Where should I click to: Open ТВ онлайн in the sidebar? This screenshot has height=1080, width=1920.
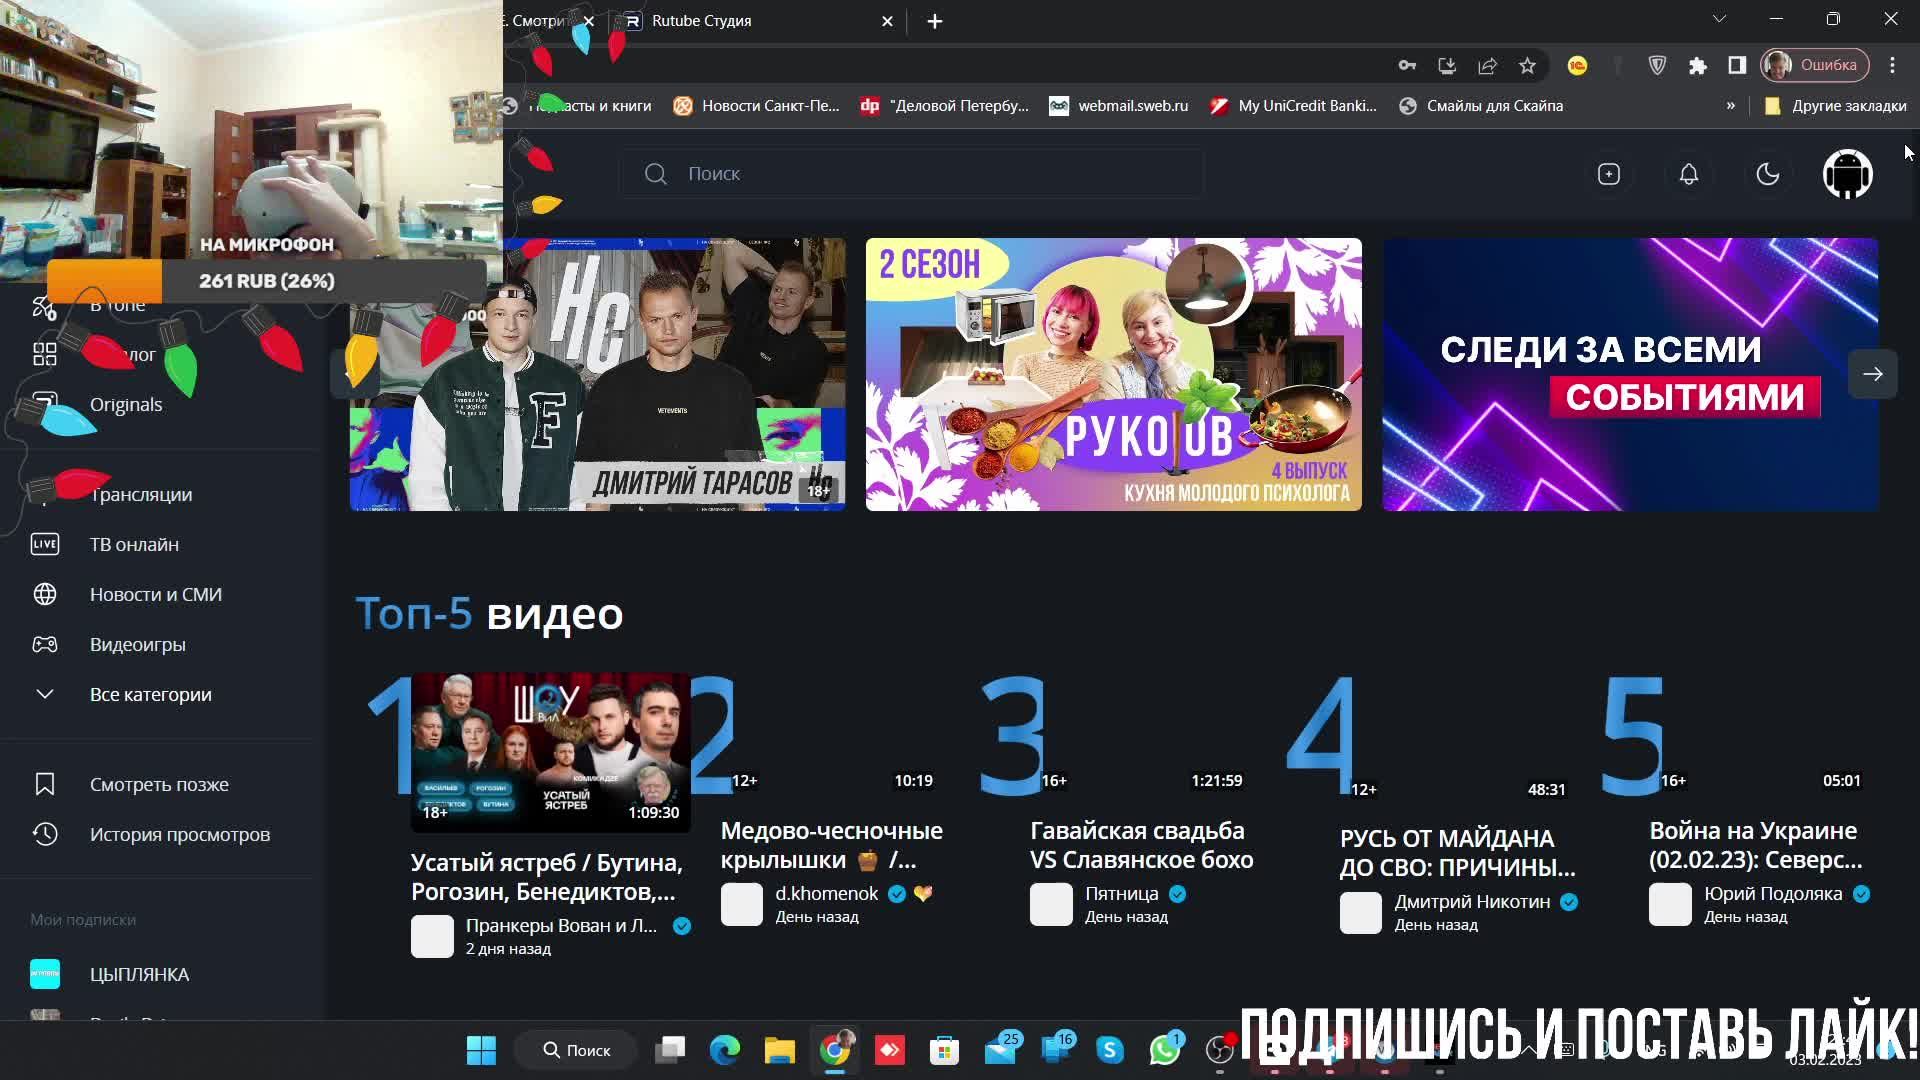[x=134, y=544]
